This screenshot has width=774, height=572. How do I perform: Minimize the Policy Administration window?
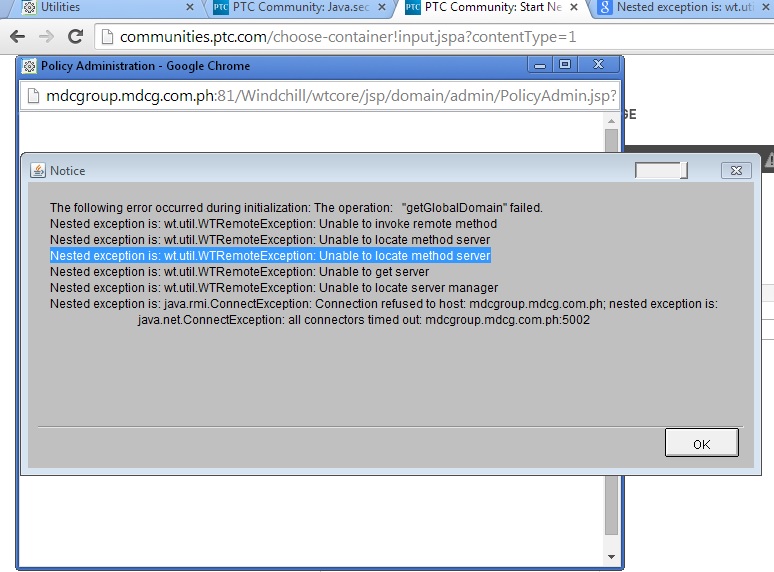click(540, 65)
